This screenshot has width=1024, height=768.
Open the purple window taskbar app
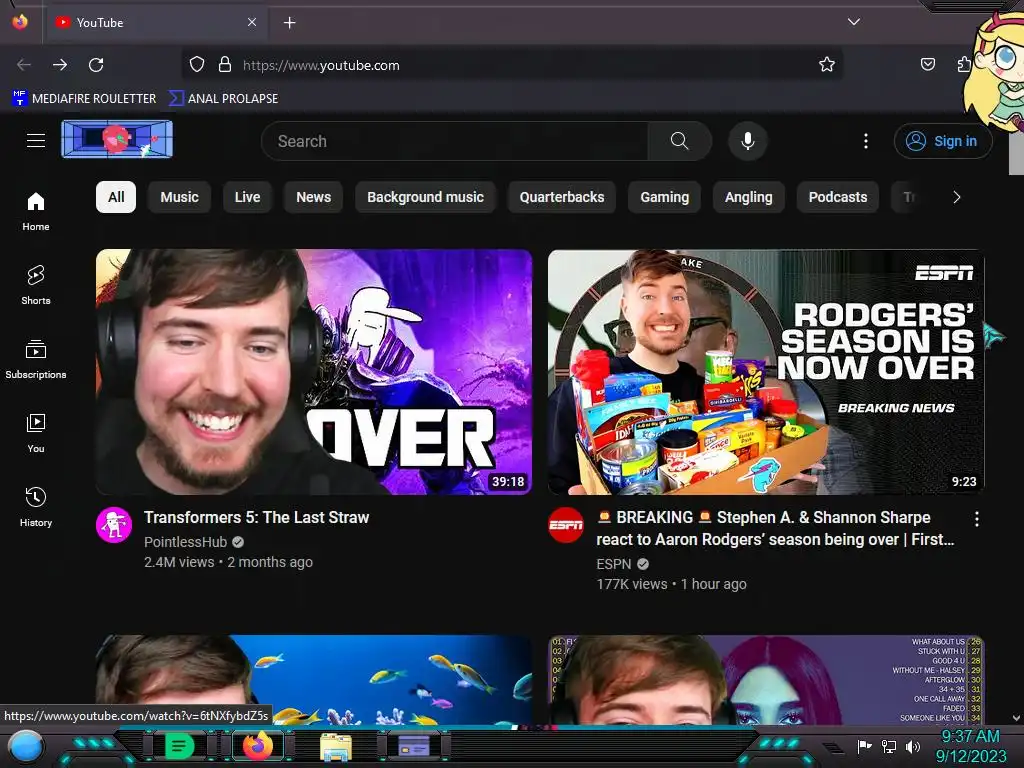pyautogui.click(x=413, y=746)
